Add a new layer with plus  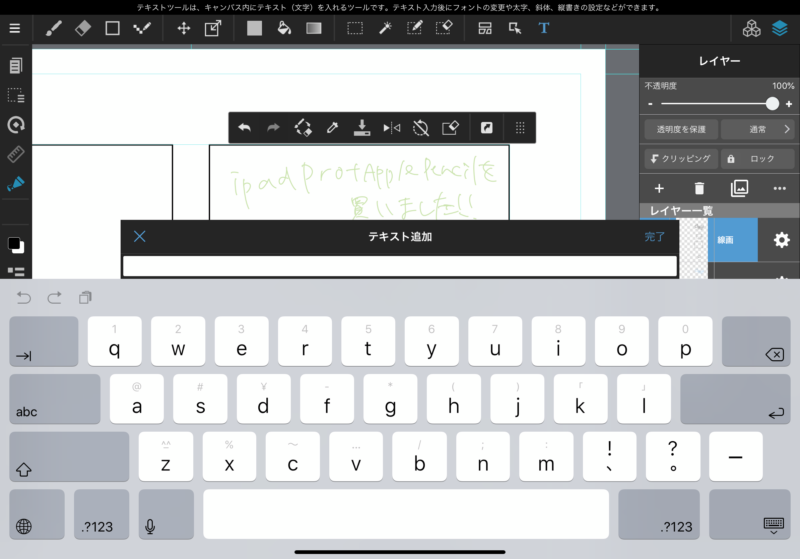[x=659, y=189]
